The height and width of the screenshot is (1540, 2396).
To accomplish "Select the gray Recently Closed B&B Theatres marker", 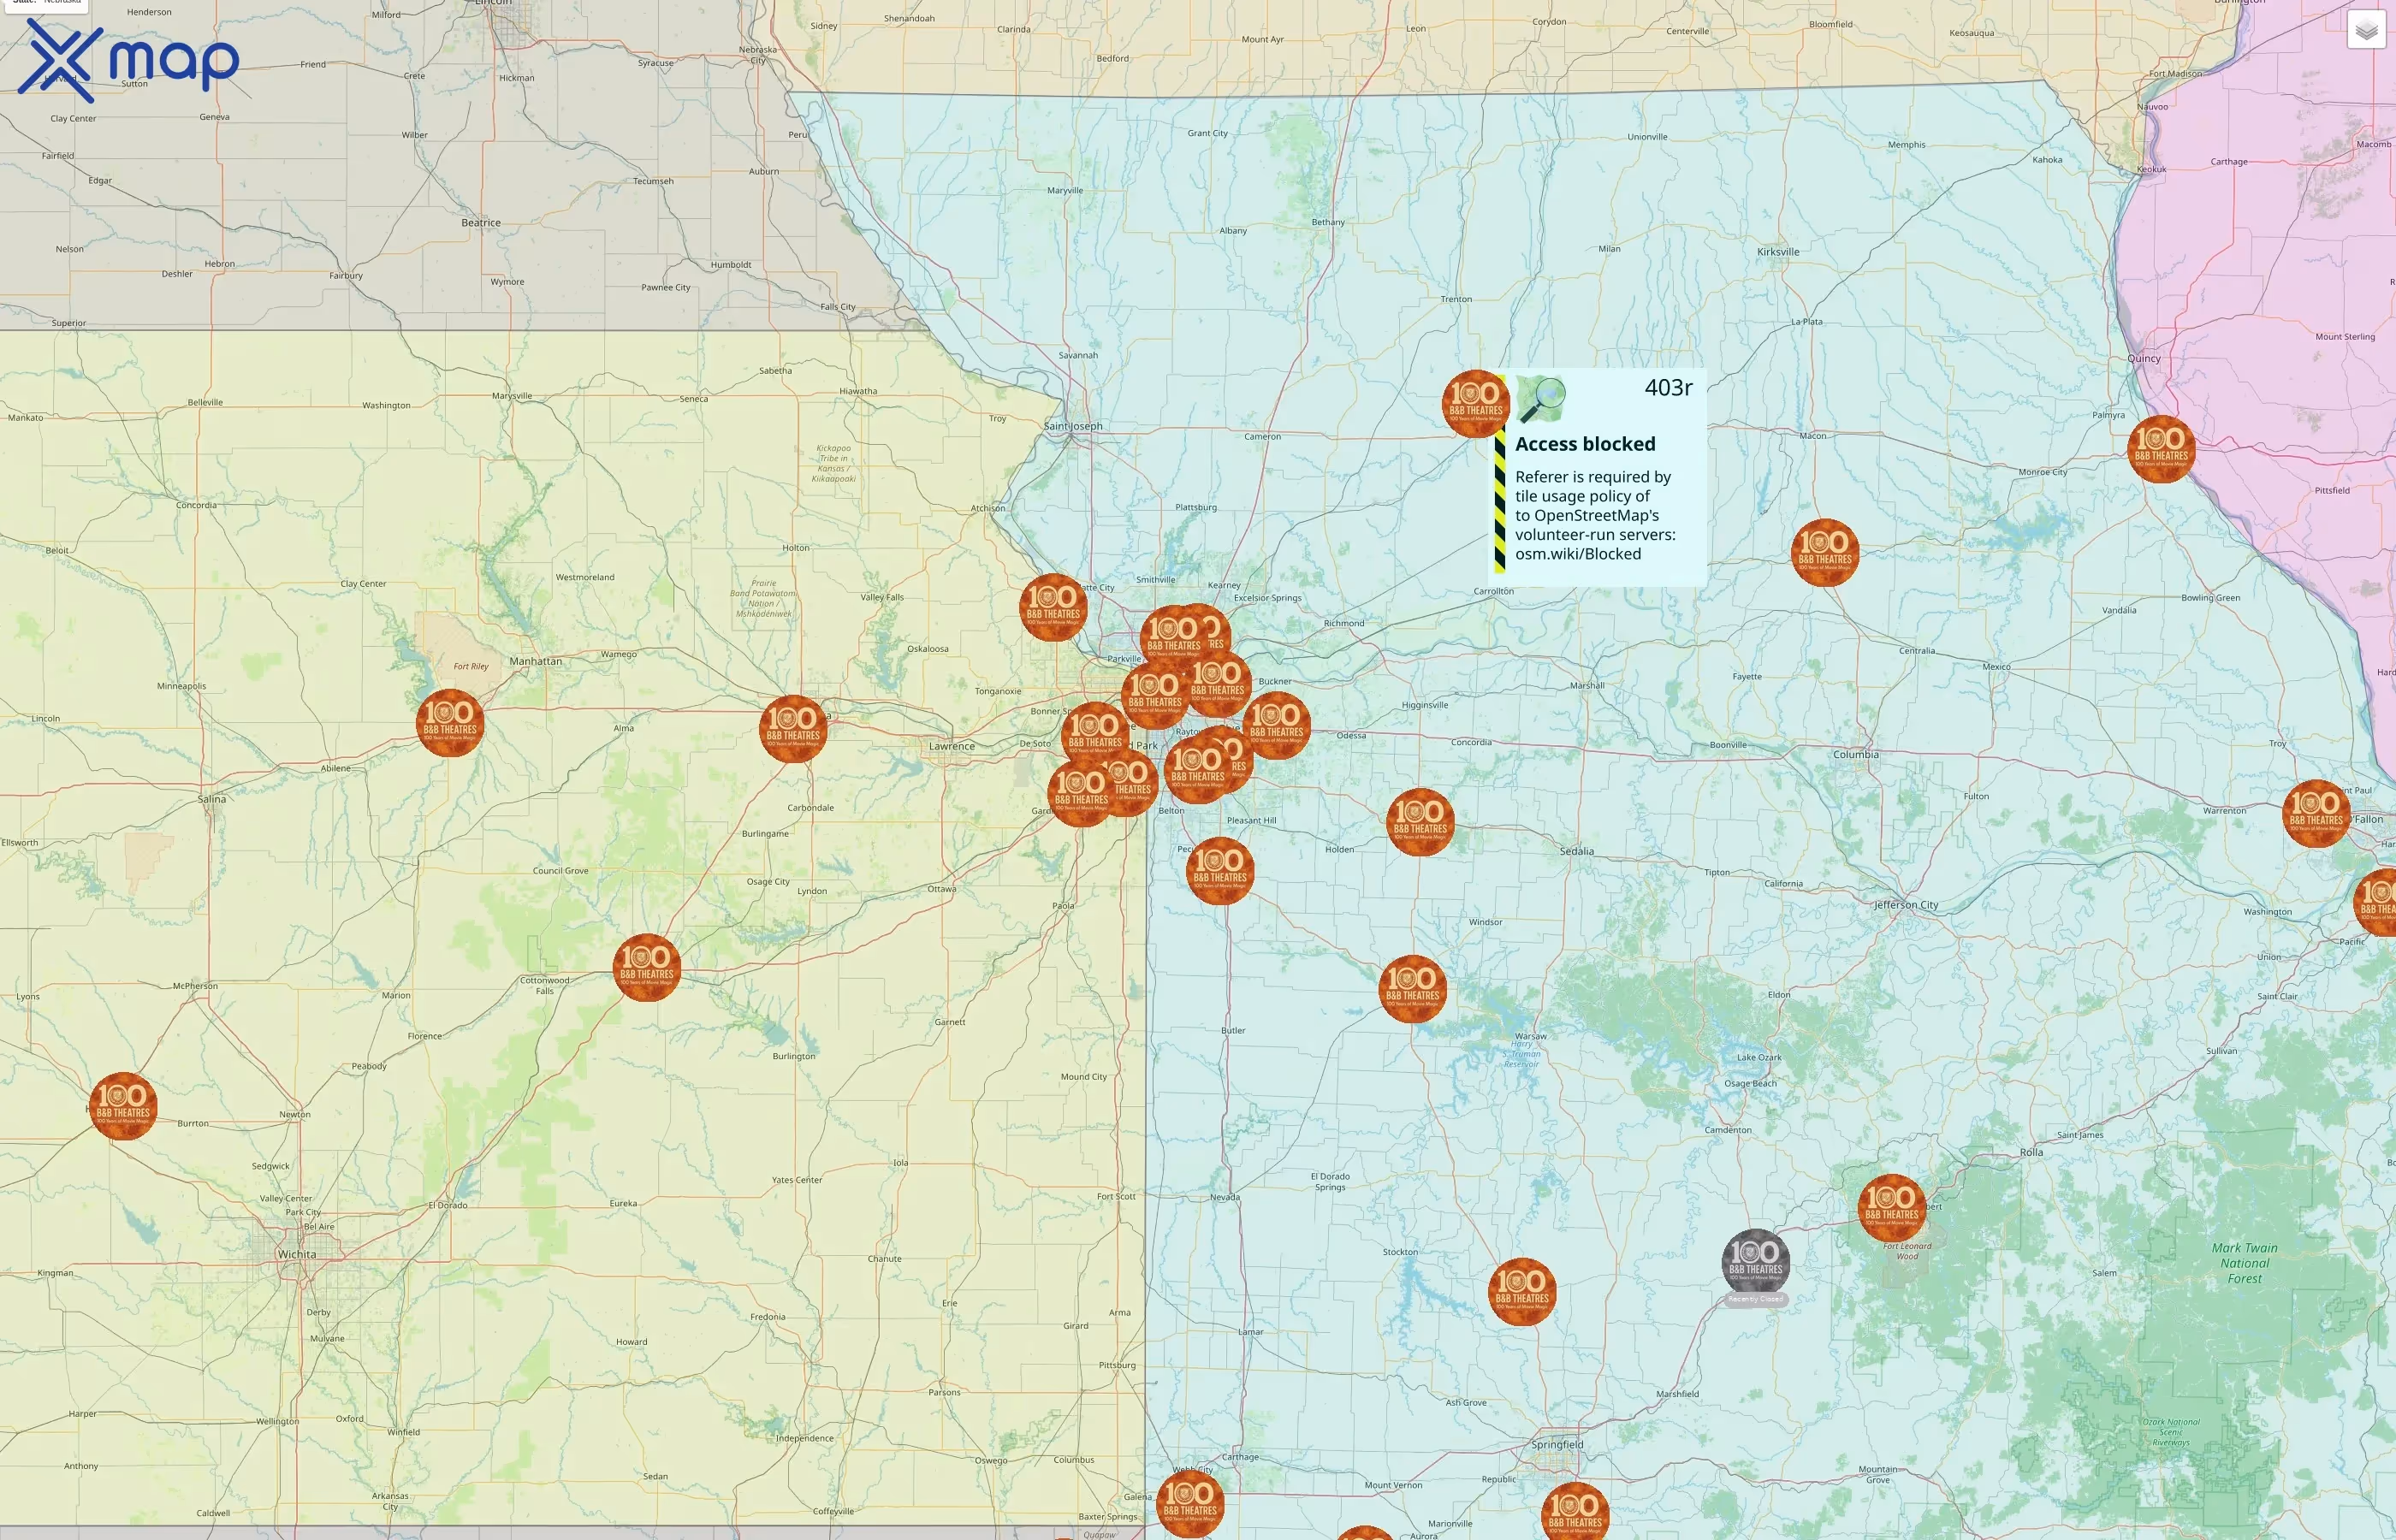I will point(1756,1263).
